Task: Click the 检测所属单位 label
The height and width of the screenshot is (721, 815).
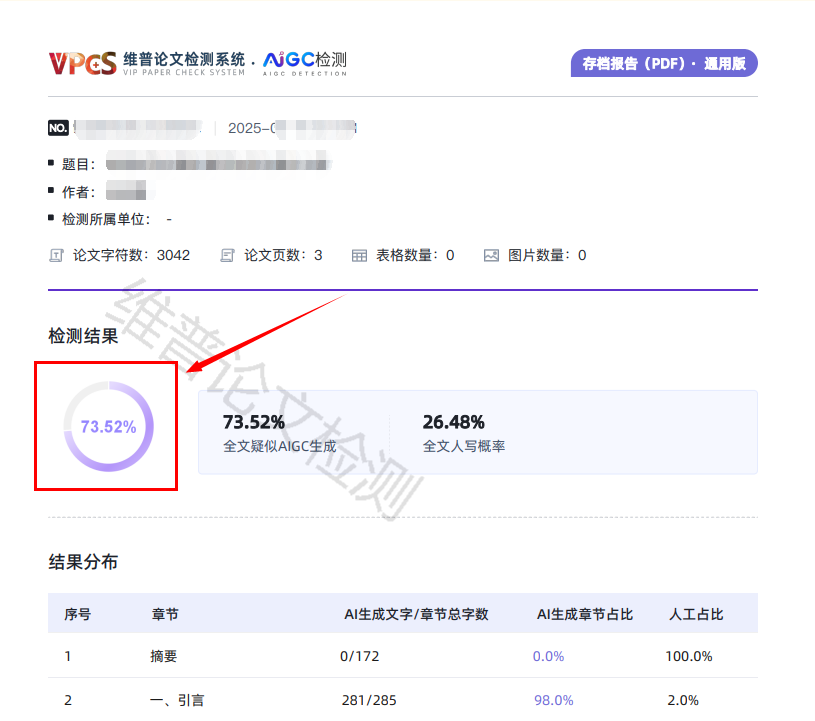Action: coord(106,219)
